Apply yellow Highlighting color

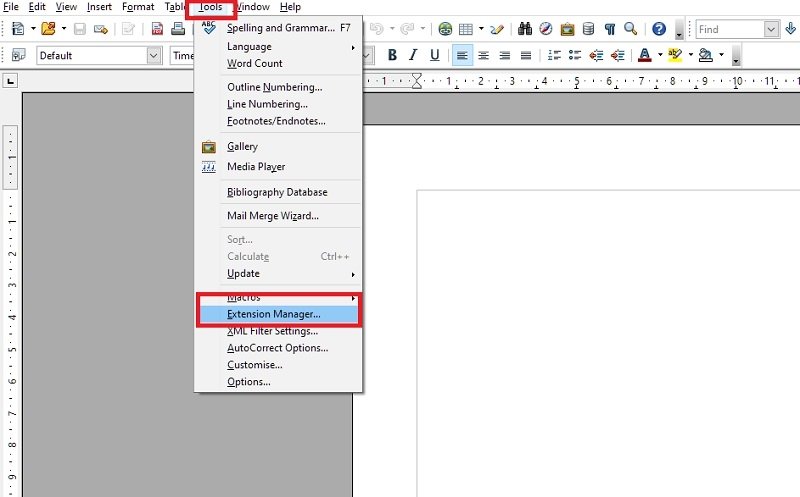675,55
